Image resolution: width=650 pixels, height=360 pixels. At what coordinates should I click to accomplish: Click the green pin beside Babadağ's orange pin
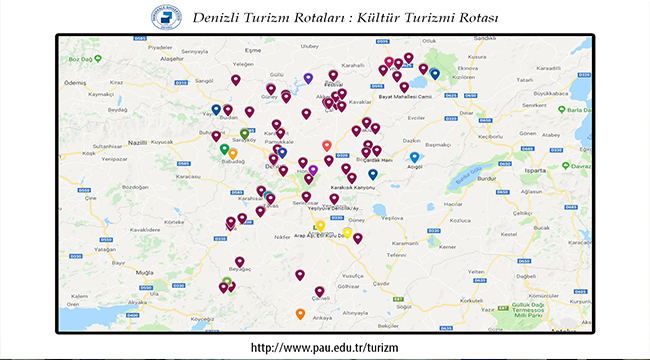click(x=224, y=149)
